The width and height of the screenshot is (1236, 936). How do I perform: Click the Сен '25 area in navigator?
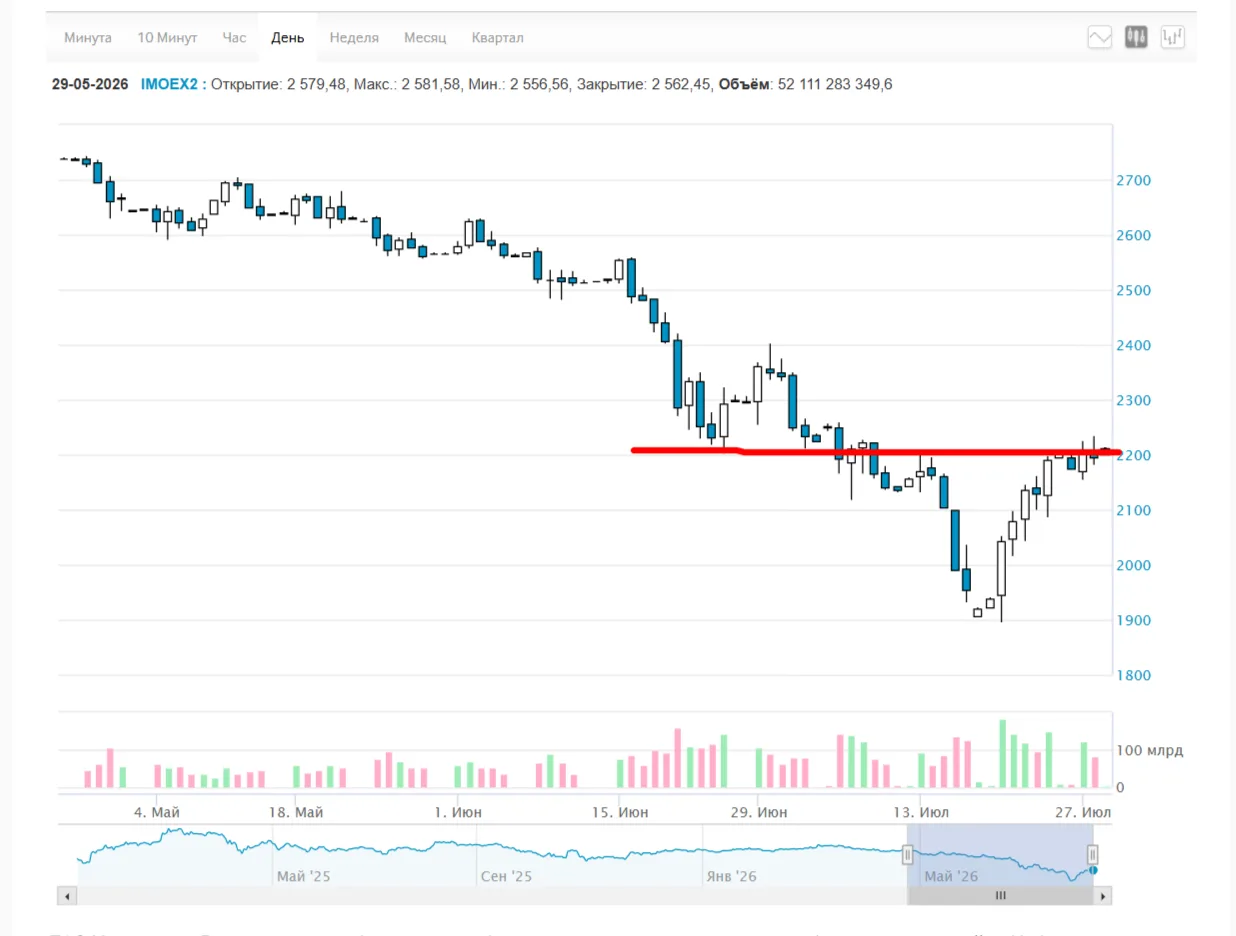click(507, 876)
